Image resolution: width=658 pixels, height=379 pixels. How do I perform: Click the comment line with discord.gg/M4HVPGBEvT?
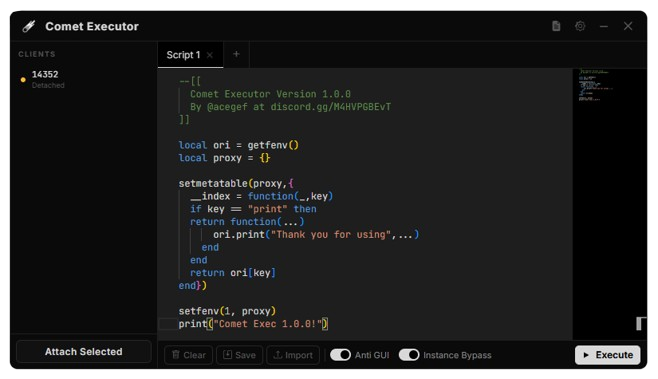290,107
